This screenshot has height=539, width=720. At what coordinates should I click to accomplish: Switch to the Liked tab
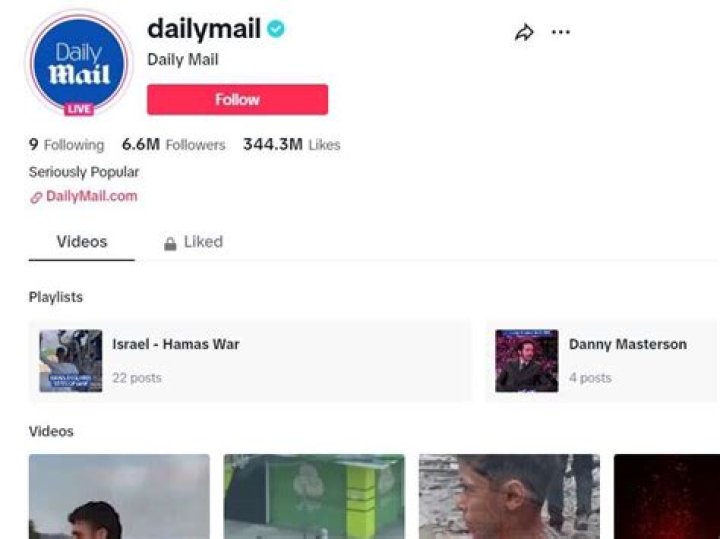193,242
